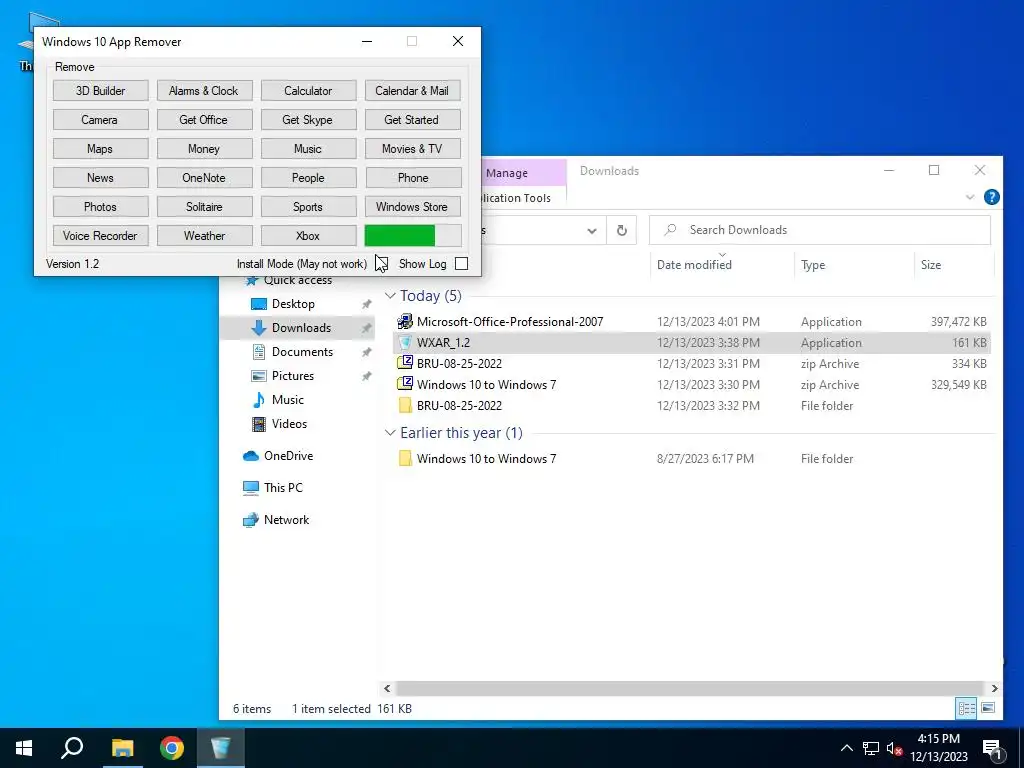The height and width of the screenshot is (768, 1024).
Task: Open File Explorer help icon
Action: coord(991,197)
